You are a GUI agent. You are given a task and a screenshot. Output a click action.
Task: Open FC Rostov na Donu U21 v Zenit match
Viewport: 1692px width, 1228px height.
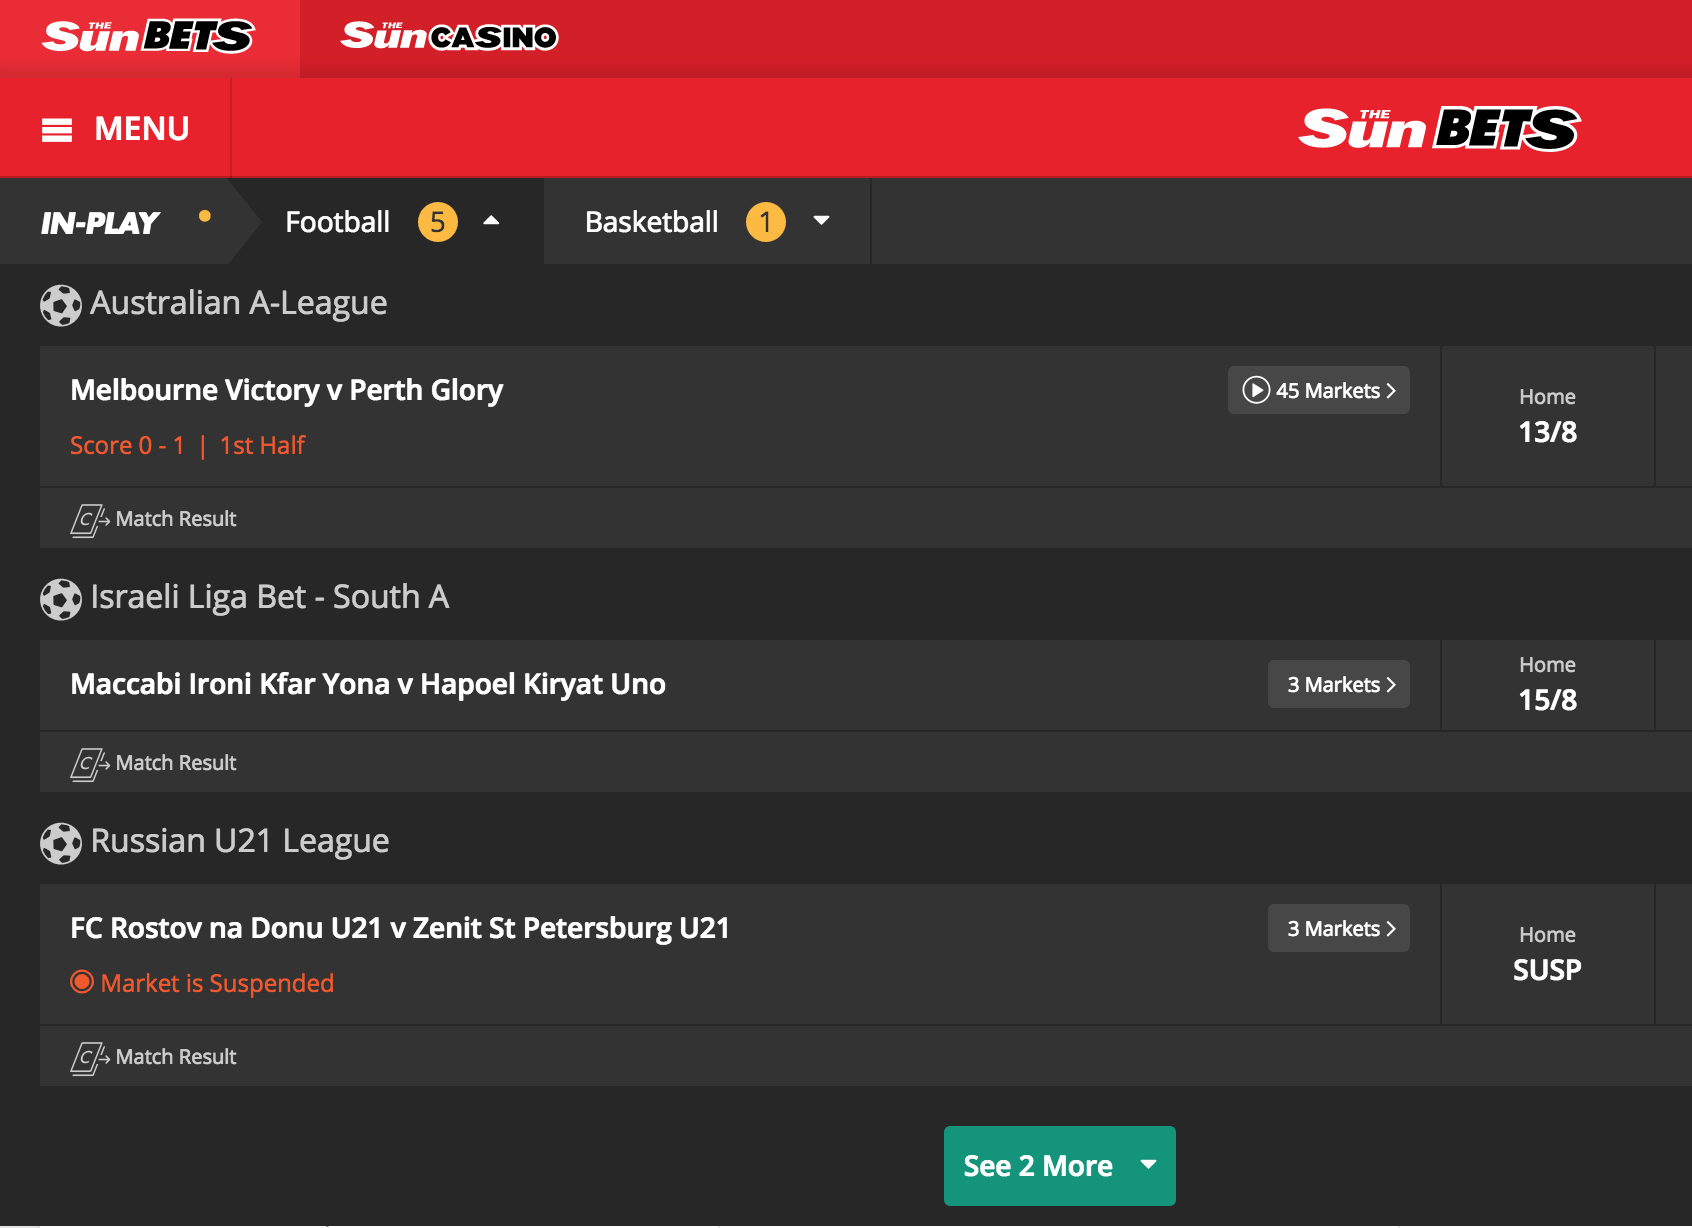(400, 928)
